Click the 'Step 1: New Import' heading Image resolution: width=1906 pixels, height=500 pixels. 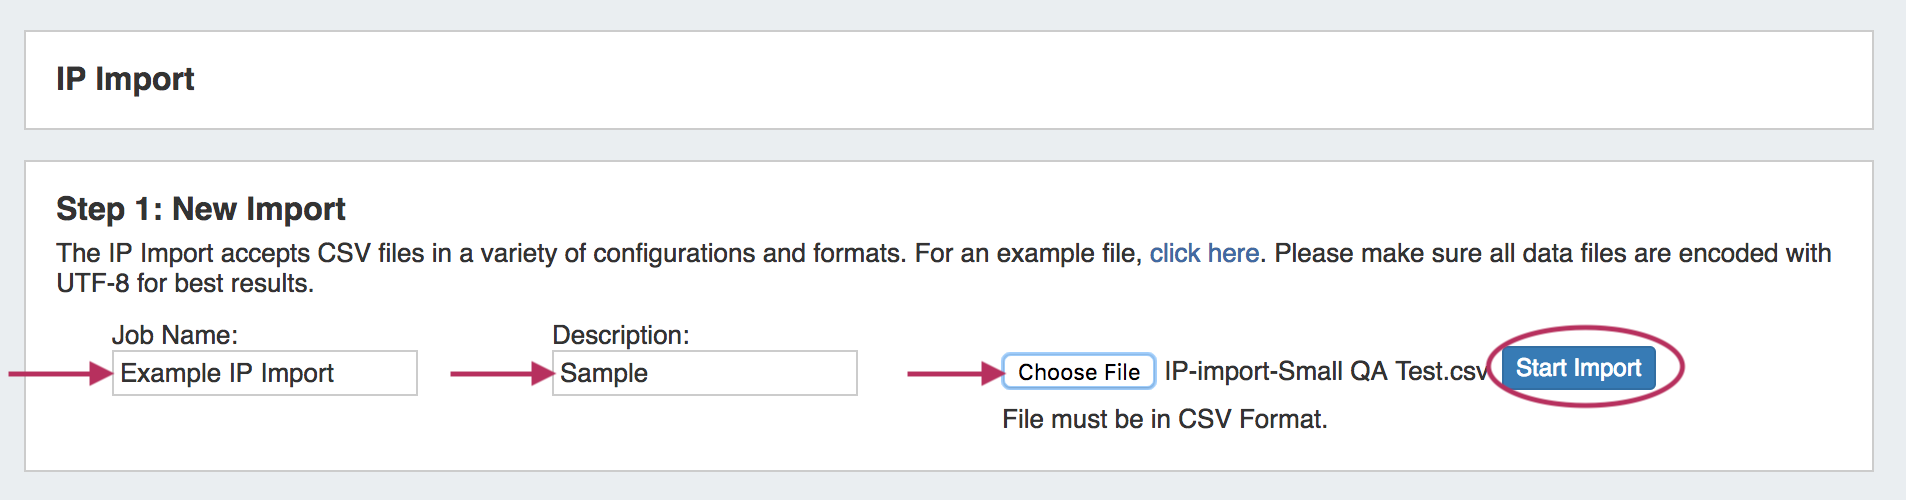click(x=200, y=209)
